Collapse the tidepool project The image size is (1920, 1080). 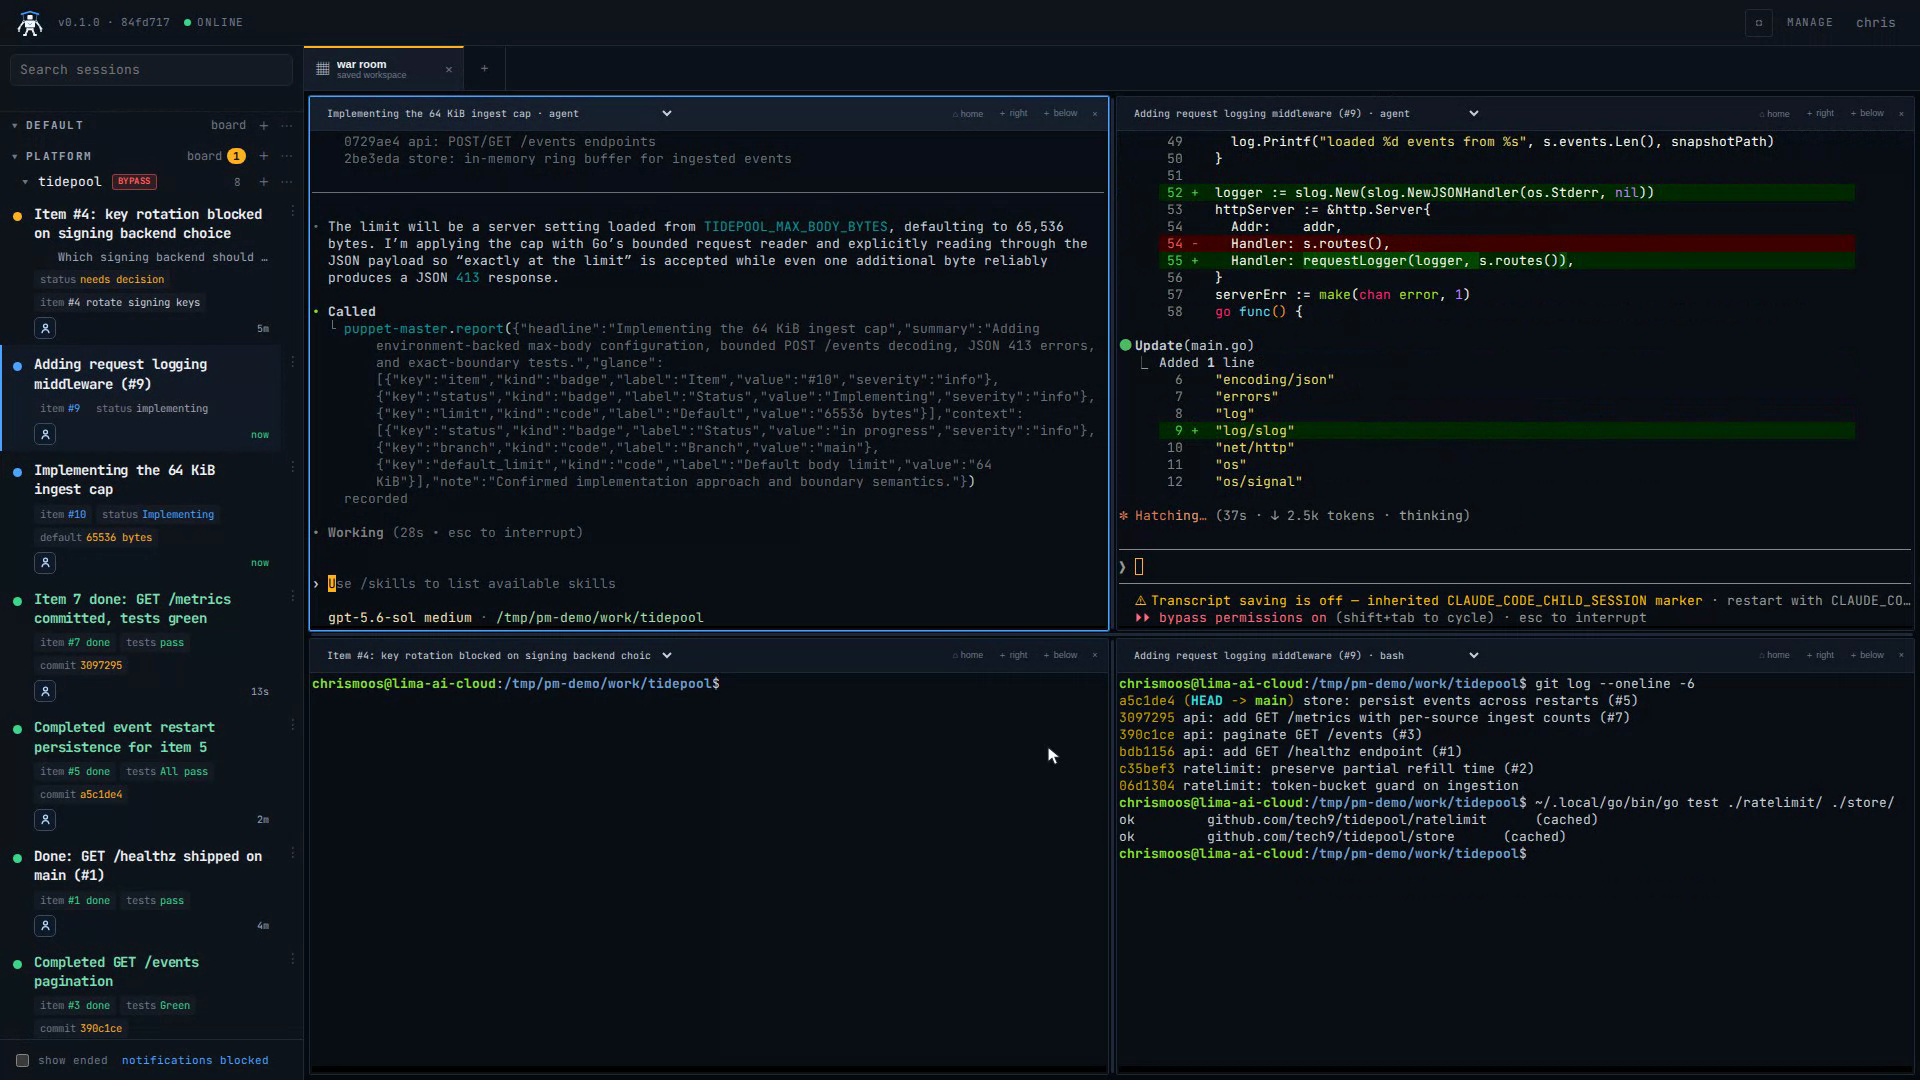pyautogui.click(x=25, y=182)
